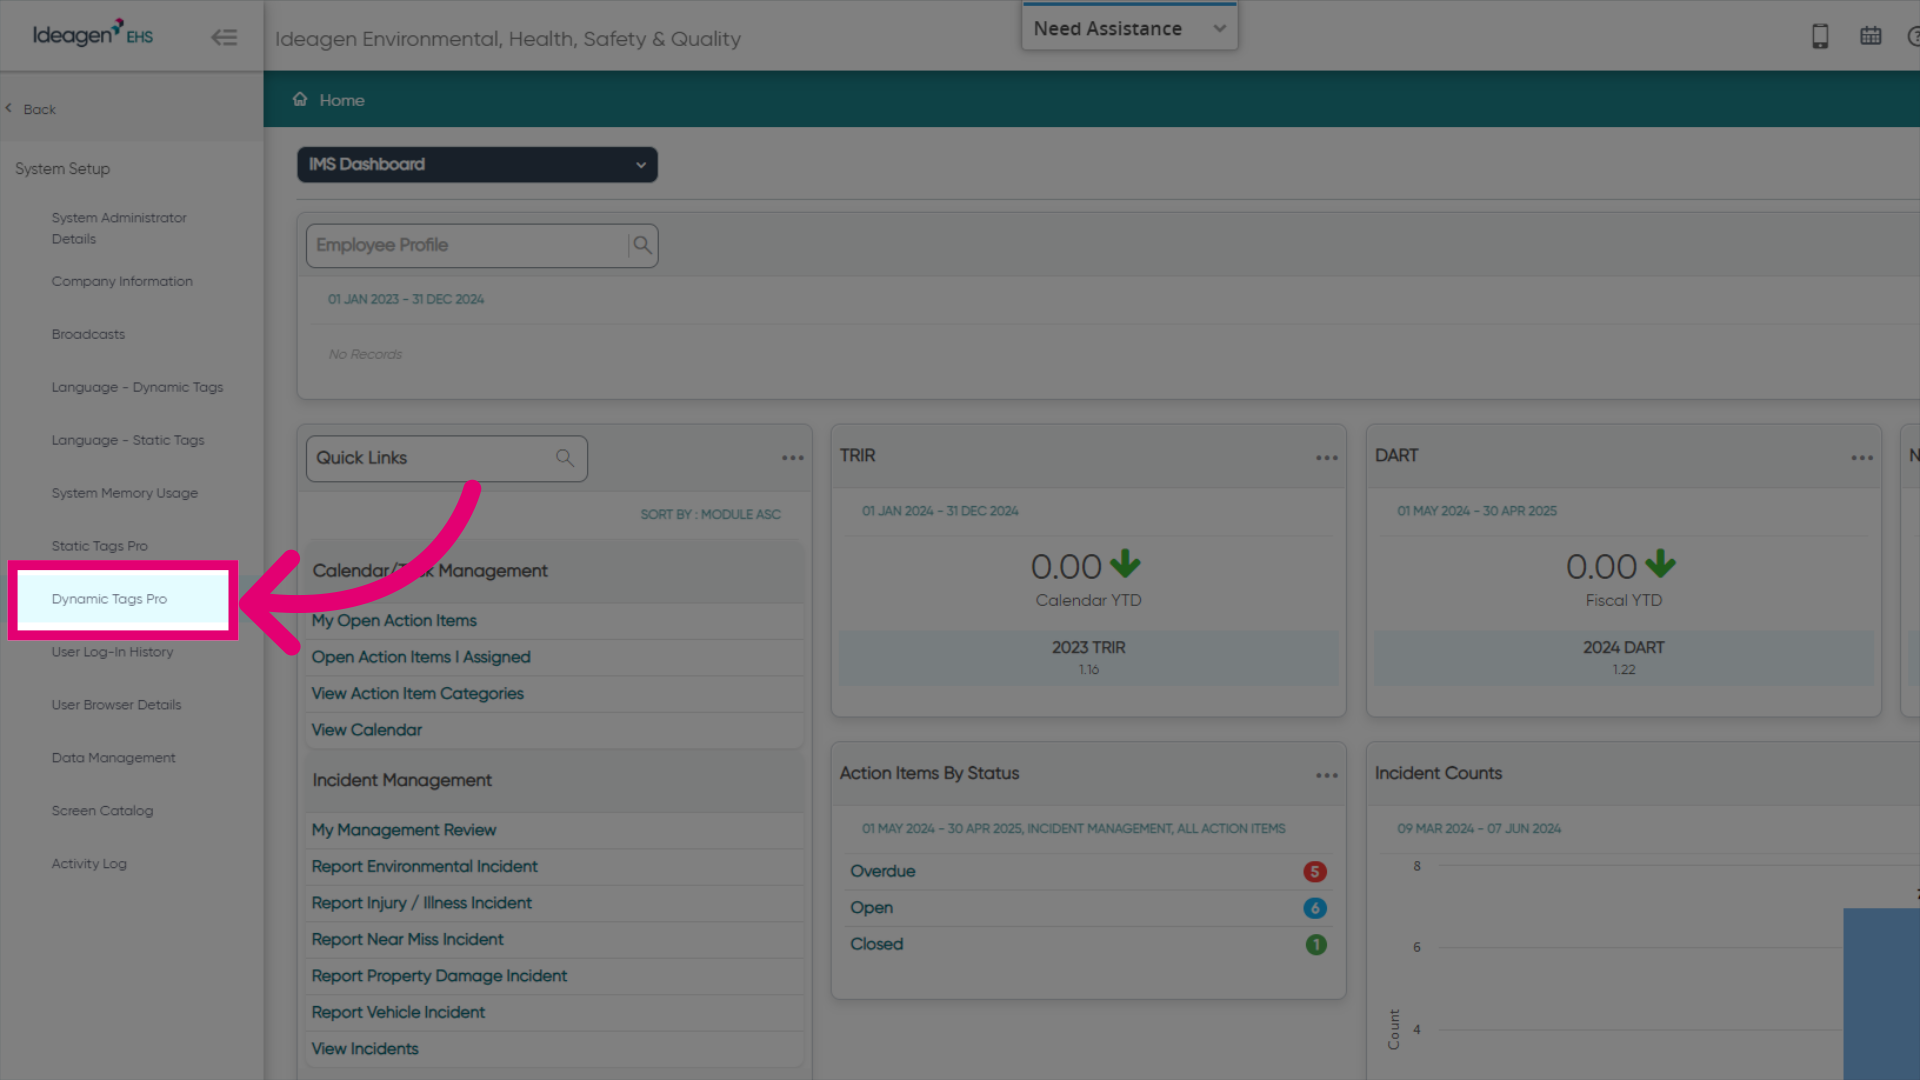
Task: Click the 2024 DART value panel
Action: 1624,658
